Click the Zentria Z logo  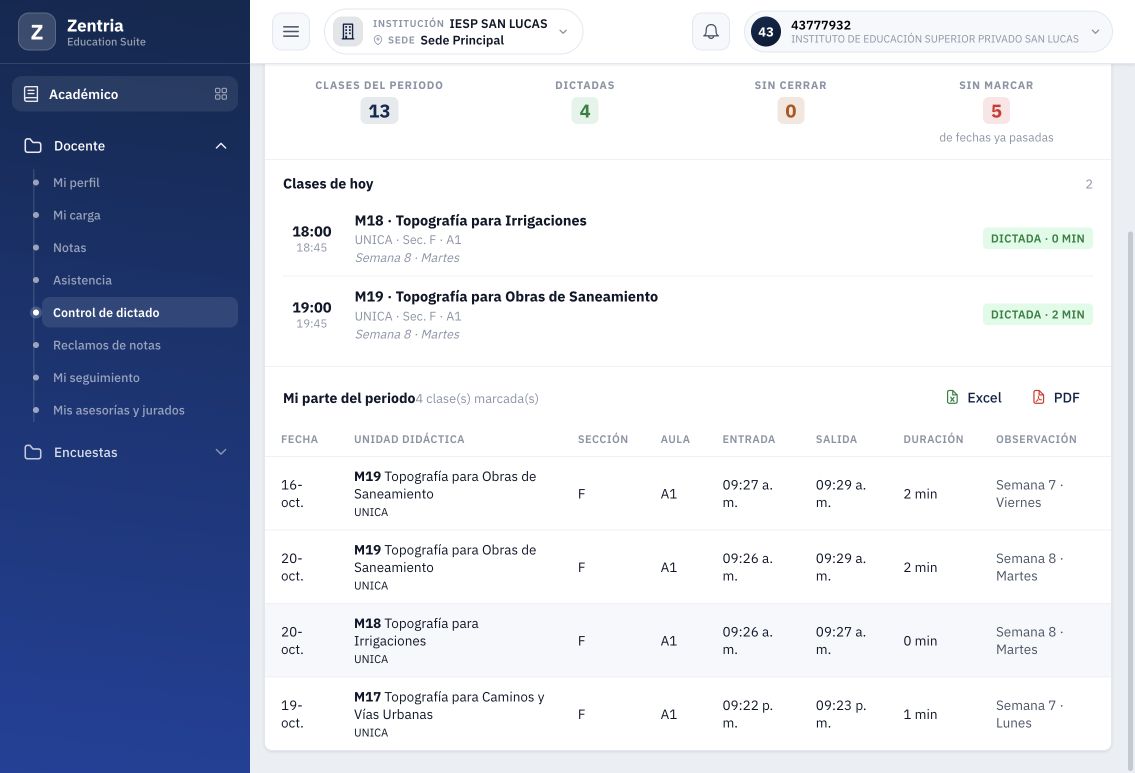[37, 32]
